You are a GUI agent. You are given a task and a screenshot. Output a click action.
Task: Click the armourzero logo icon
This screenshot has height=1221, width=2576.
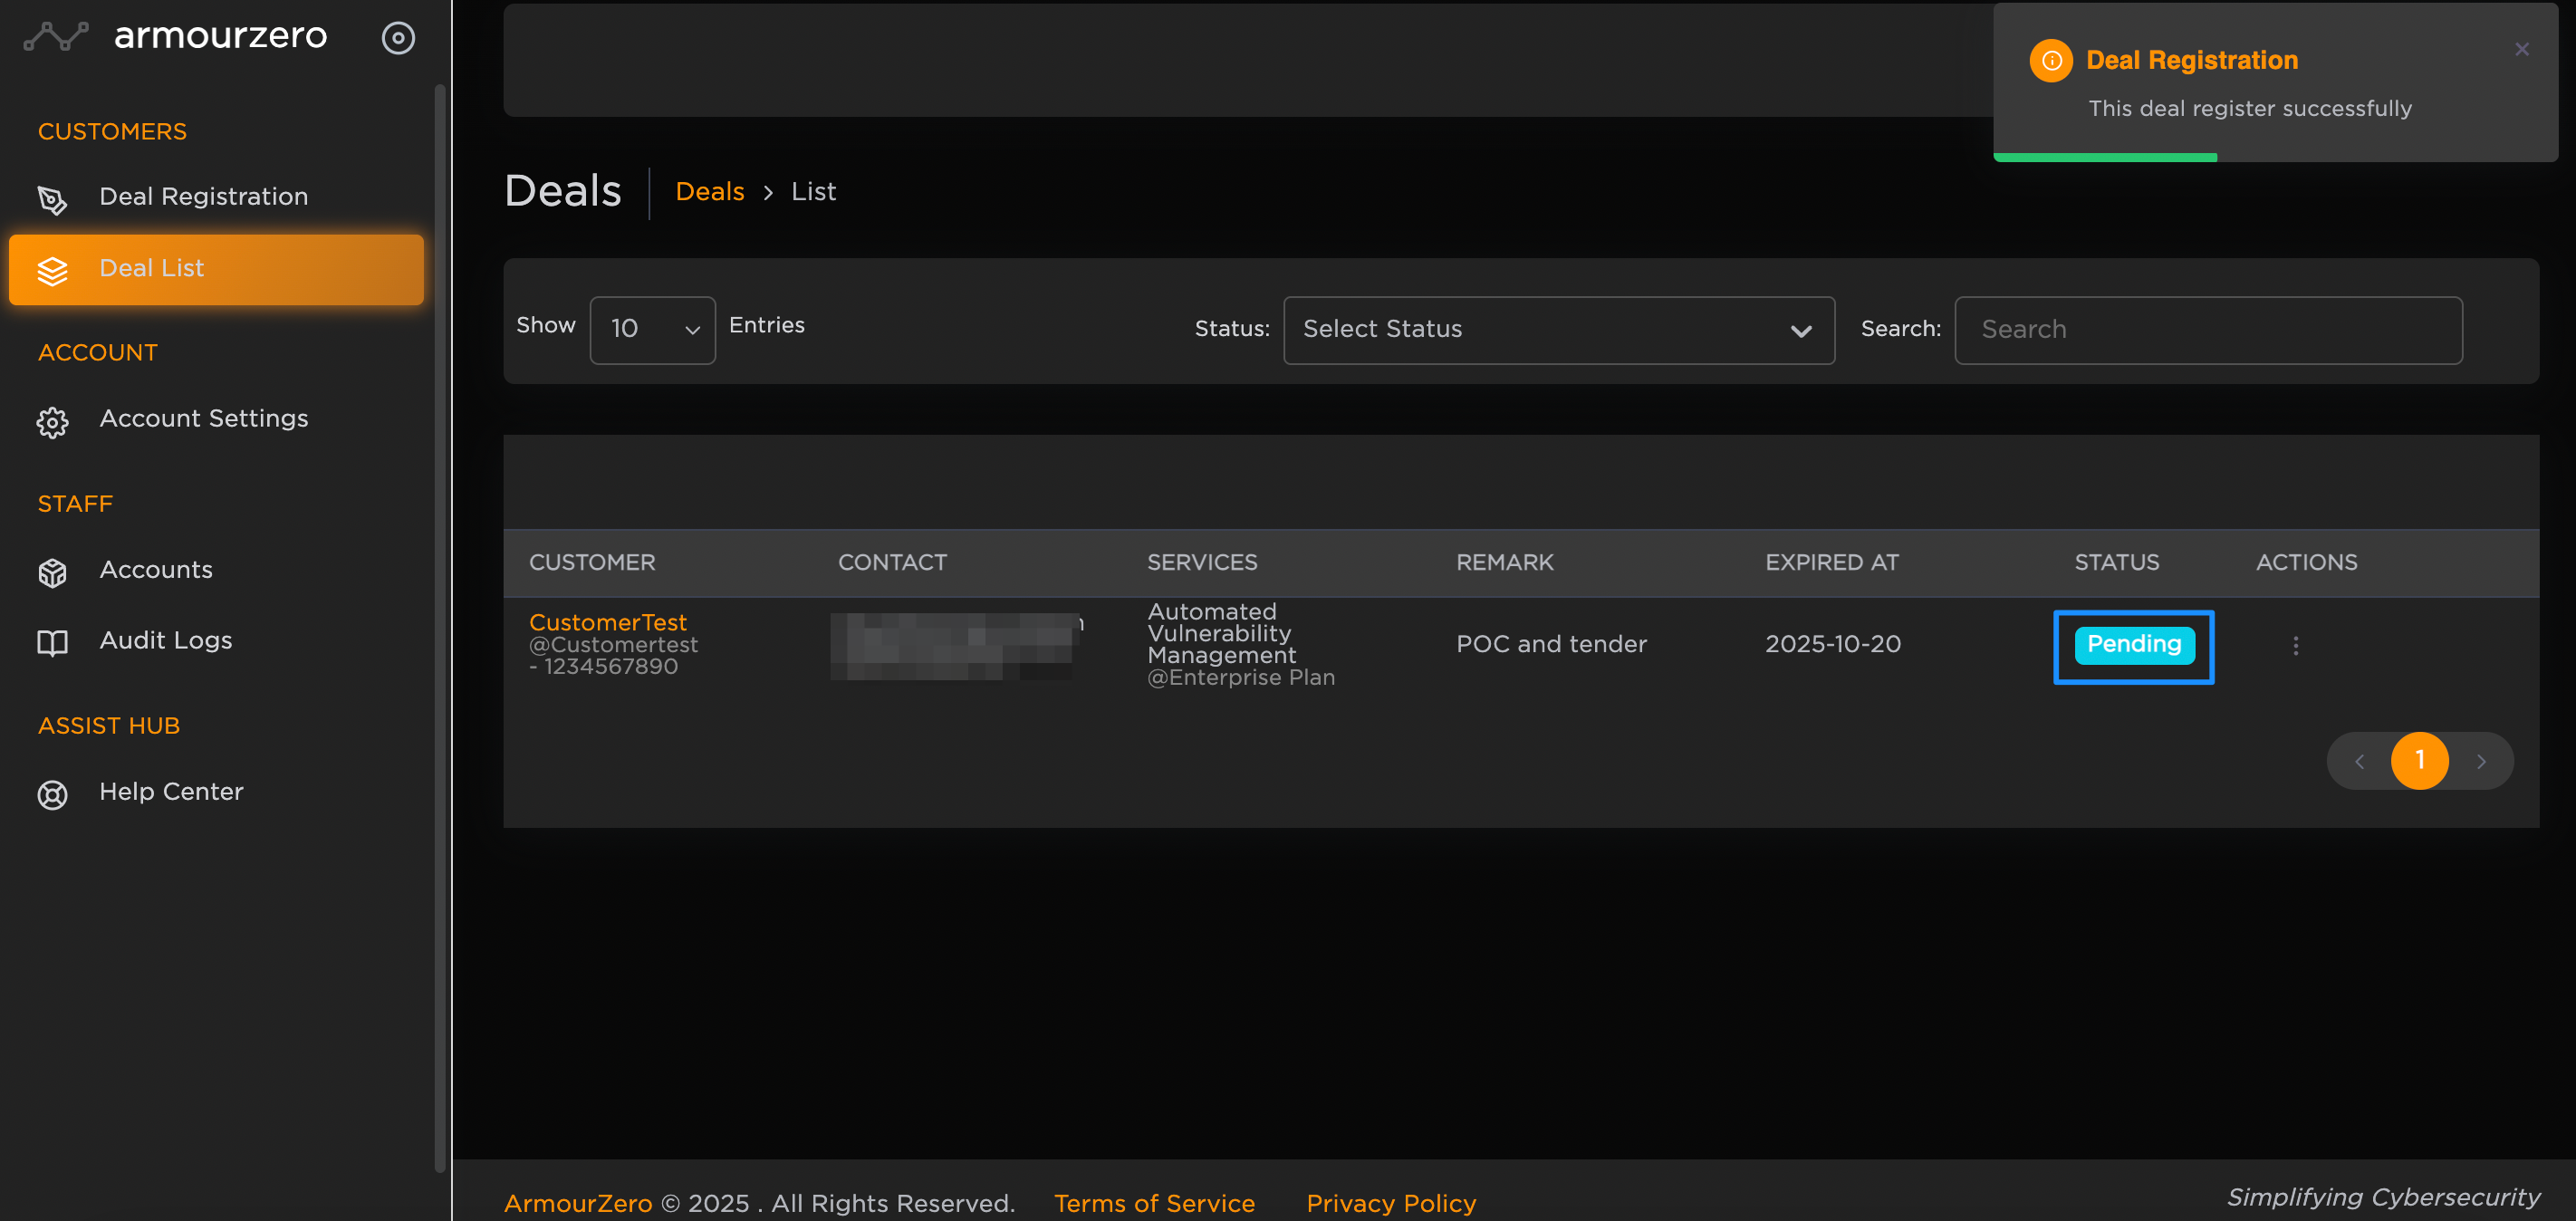(56, 37)
